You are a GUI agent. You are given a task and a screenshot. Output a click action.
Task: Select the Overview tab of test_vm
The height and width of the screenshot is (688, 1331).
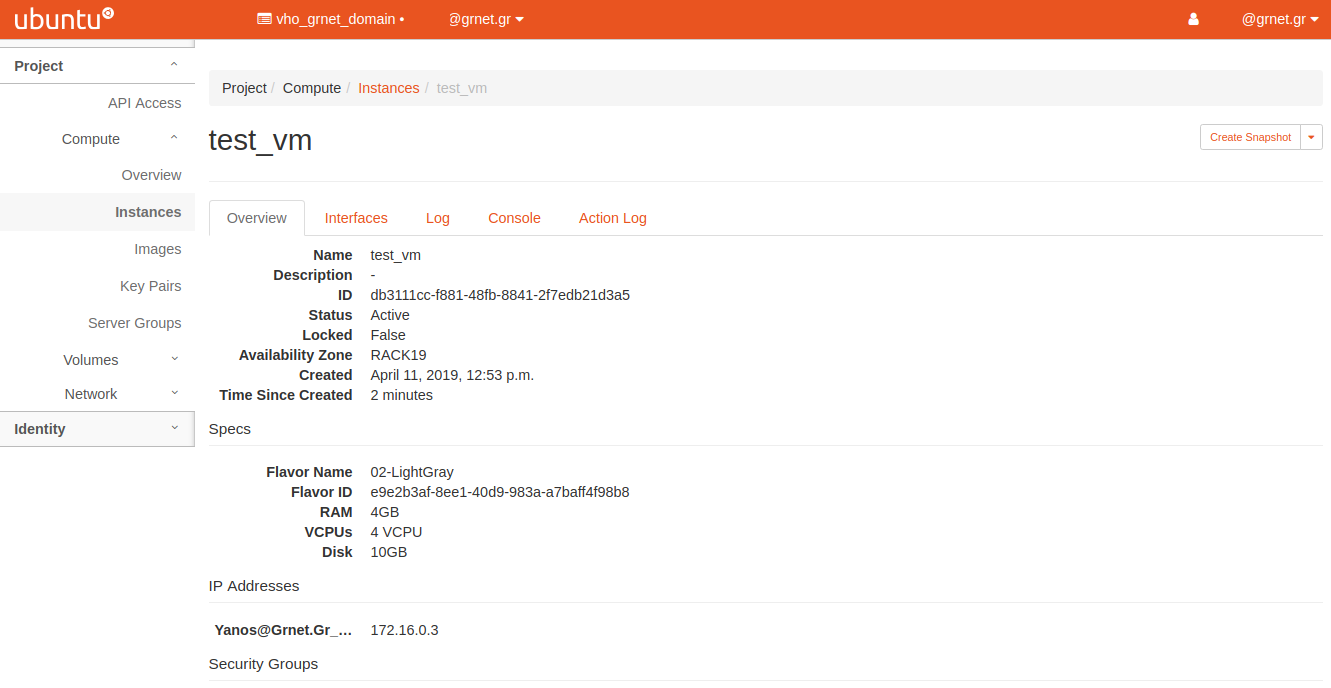(x=257, y=218)
